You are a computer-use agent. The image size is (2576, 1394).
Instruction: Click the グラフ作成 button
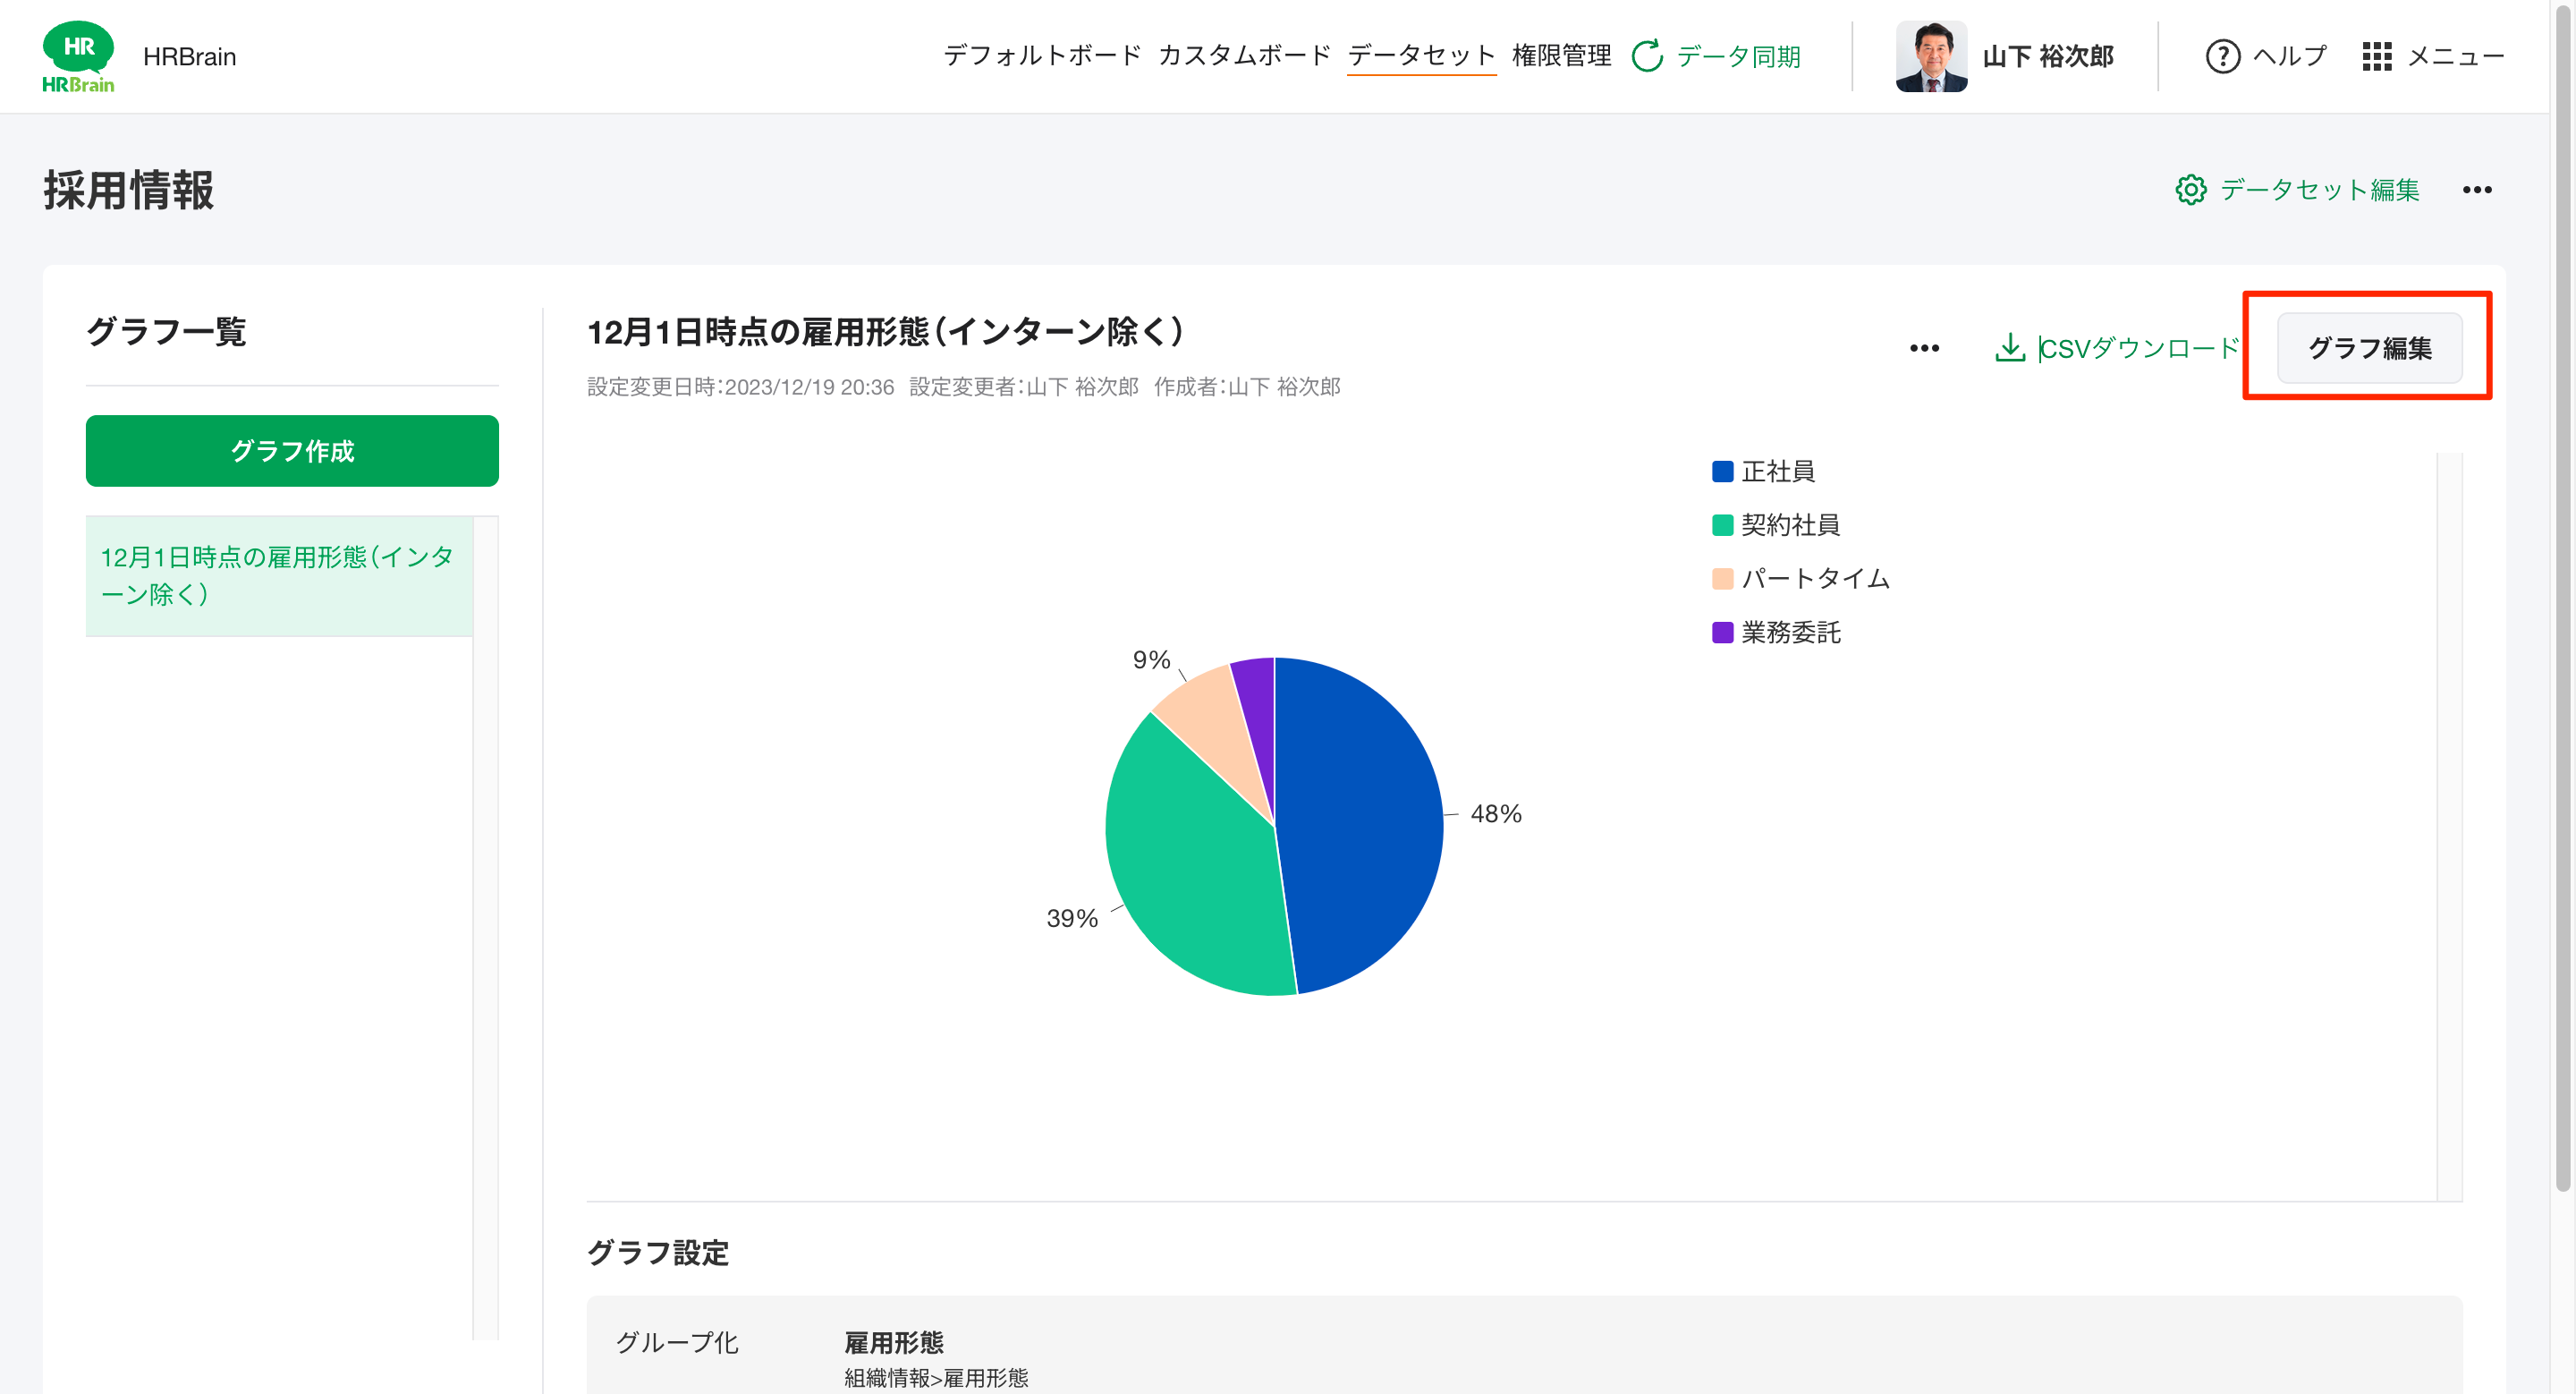click(x=292, y=451)
